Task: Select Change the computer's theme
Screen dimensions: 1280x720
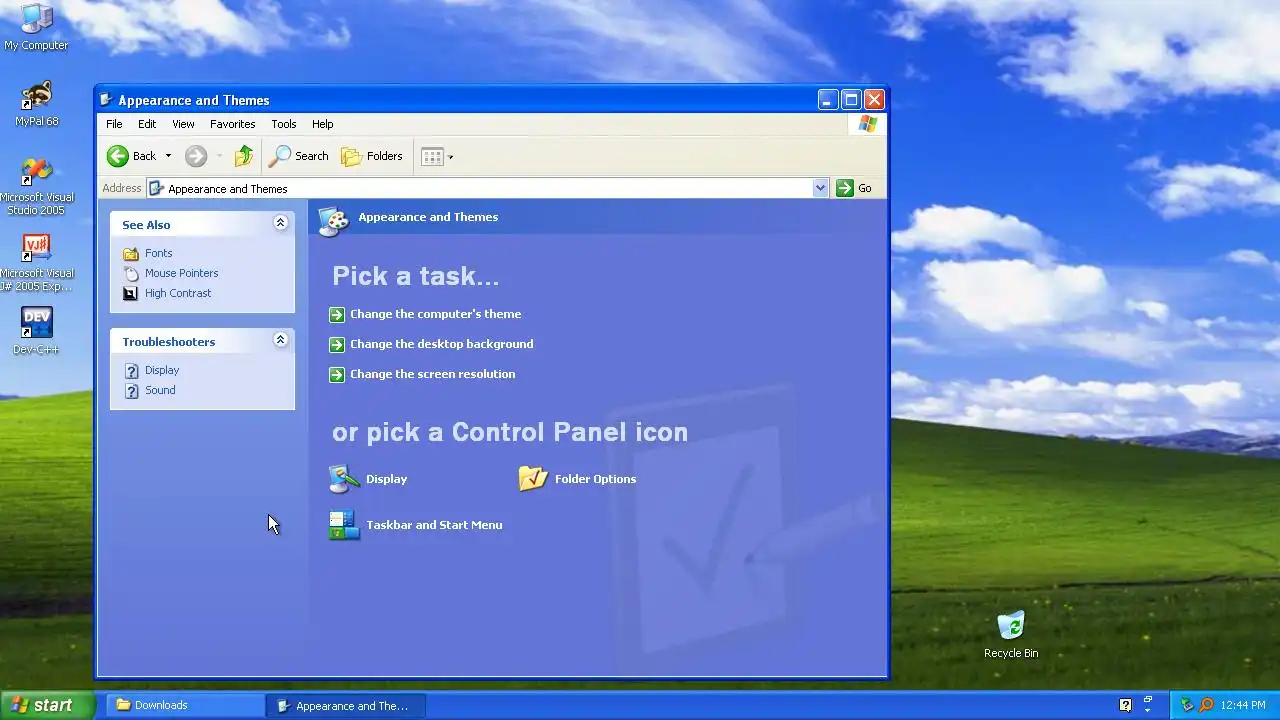Action: [435, 314]
